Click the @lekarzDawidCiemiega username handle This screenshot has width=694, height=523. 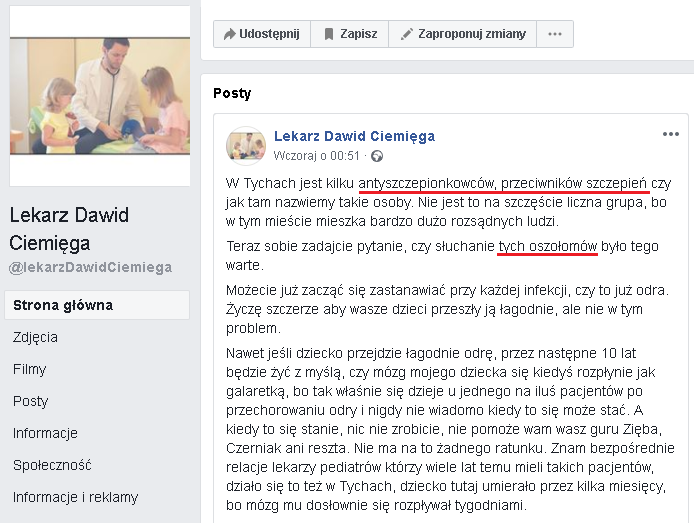pyautogui.click(x=90, y=268)
